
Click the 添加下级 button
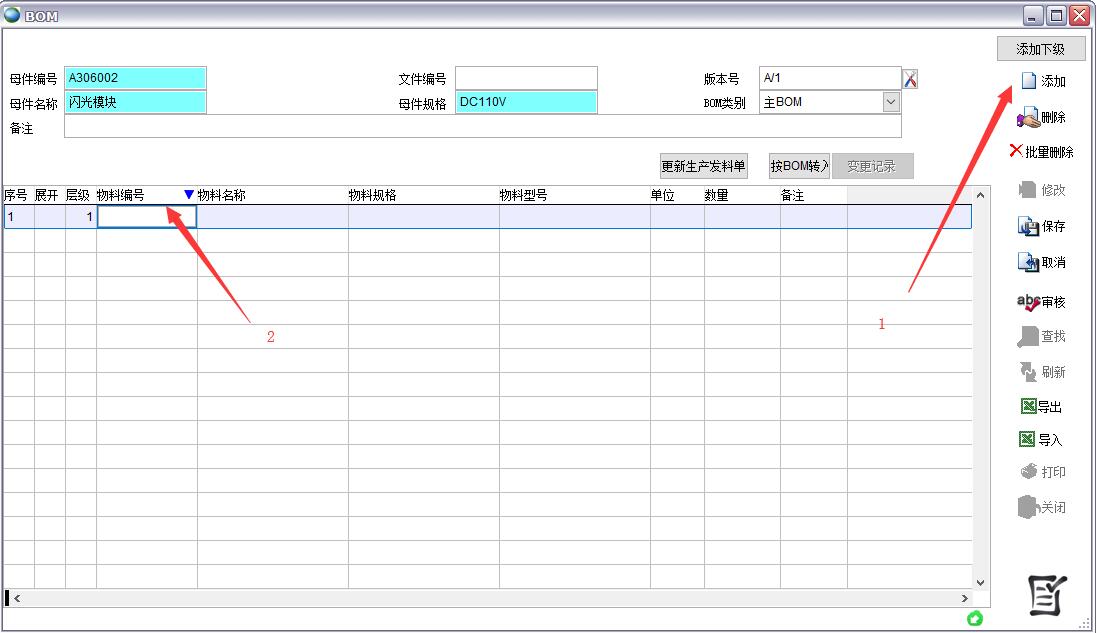pos(1040,49)
